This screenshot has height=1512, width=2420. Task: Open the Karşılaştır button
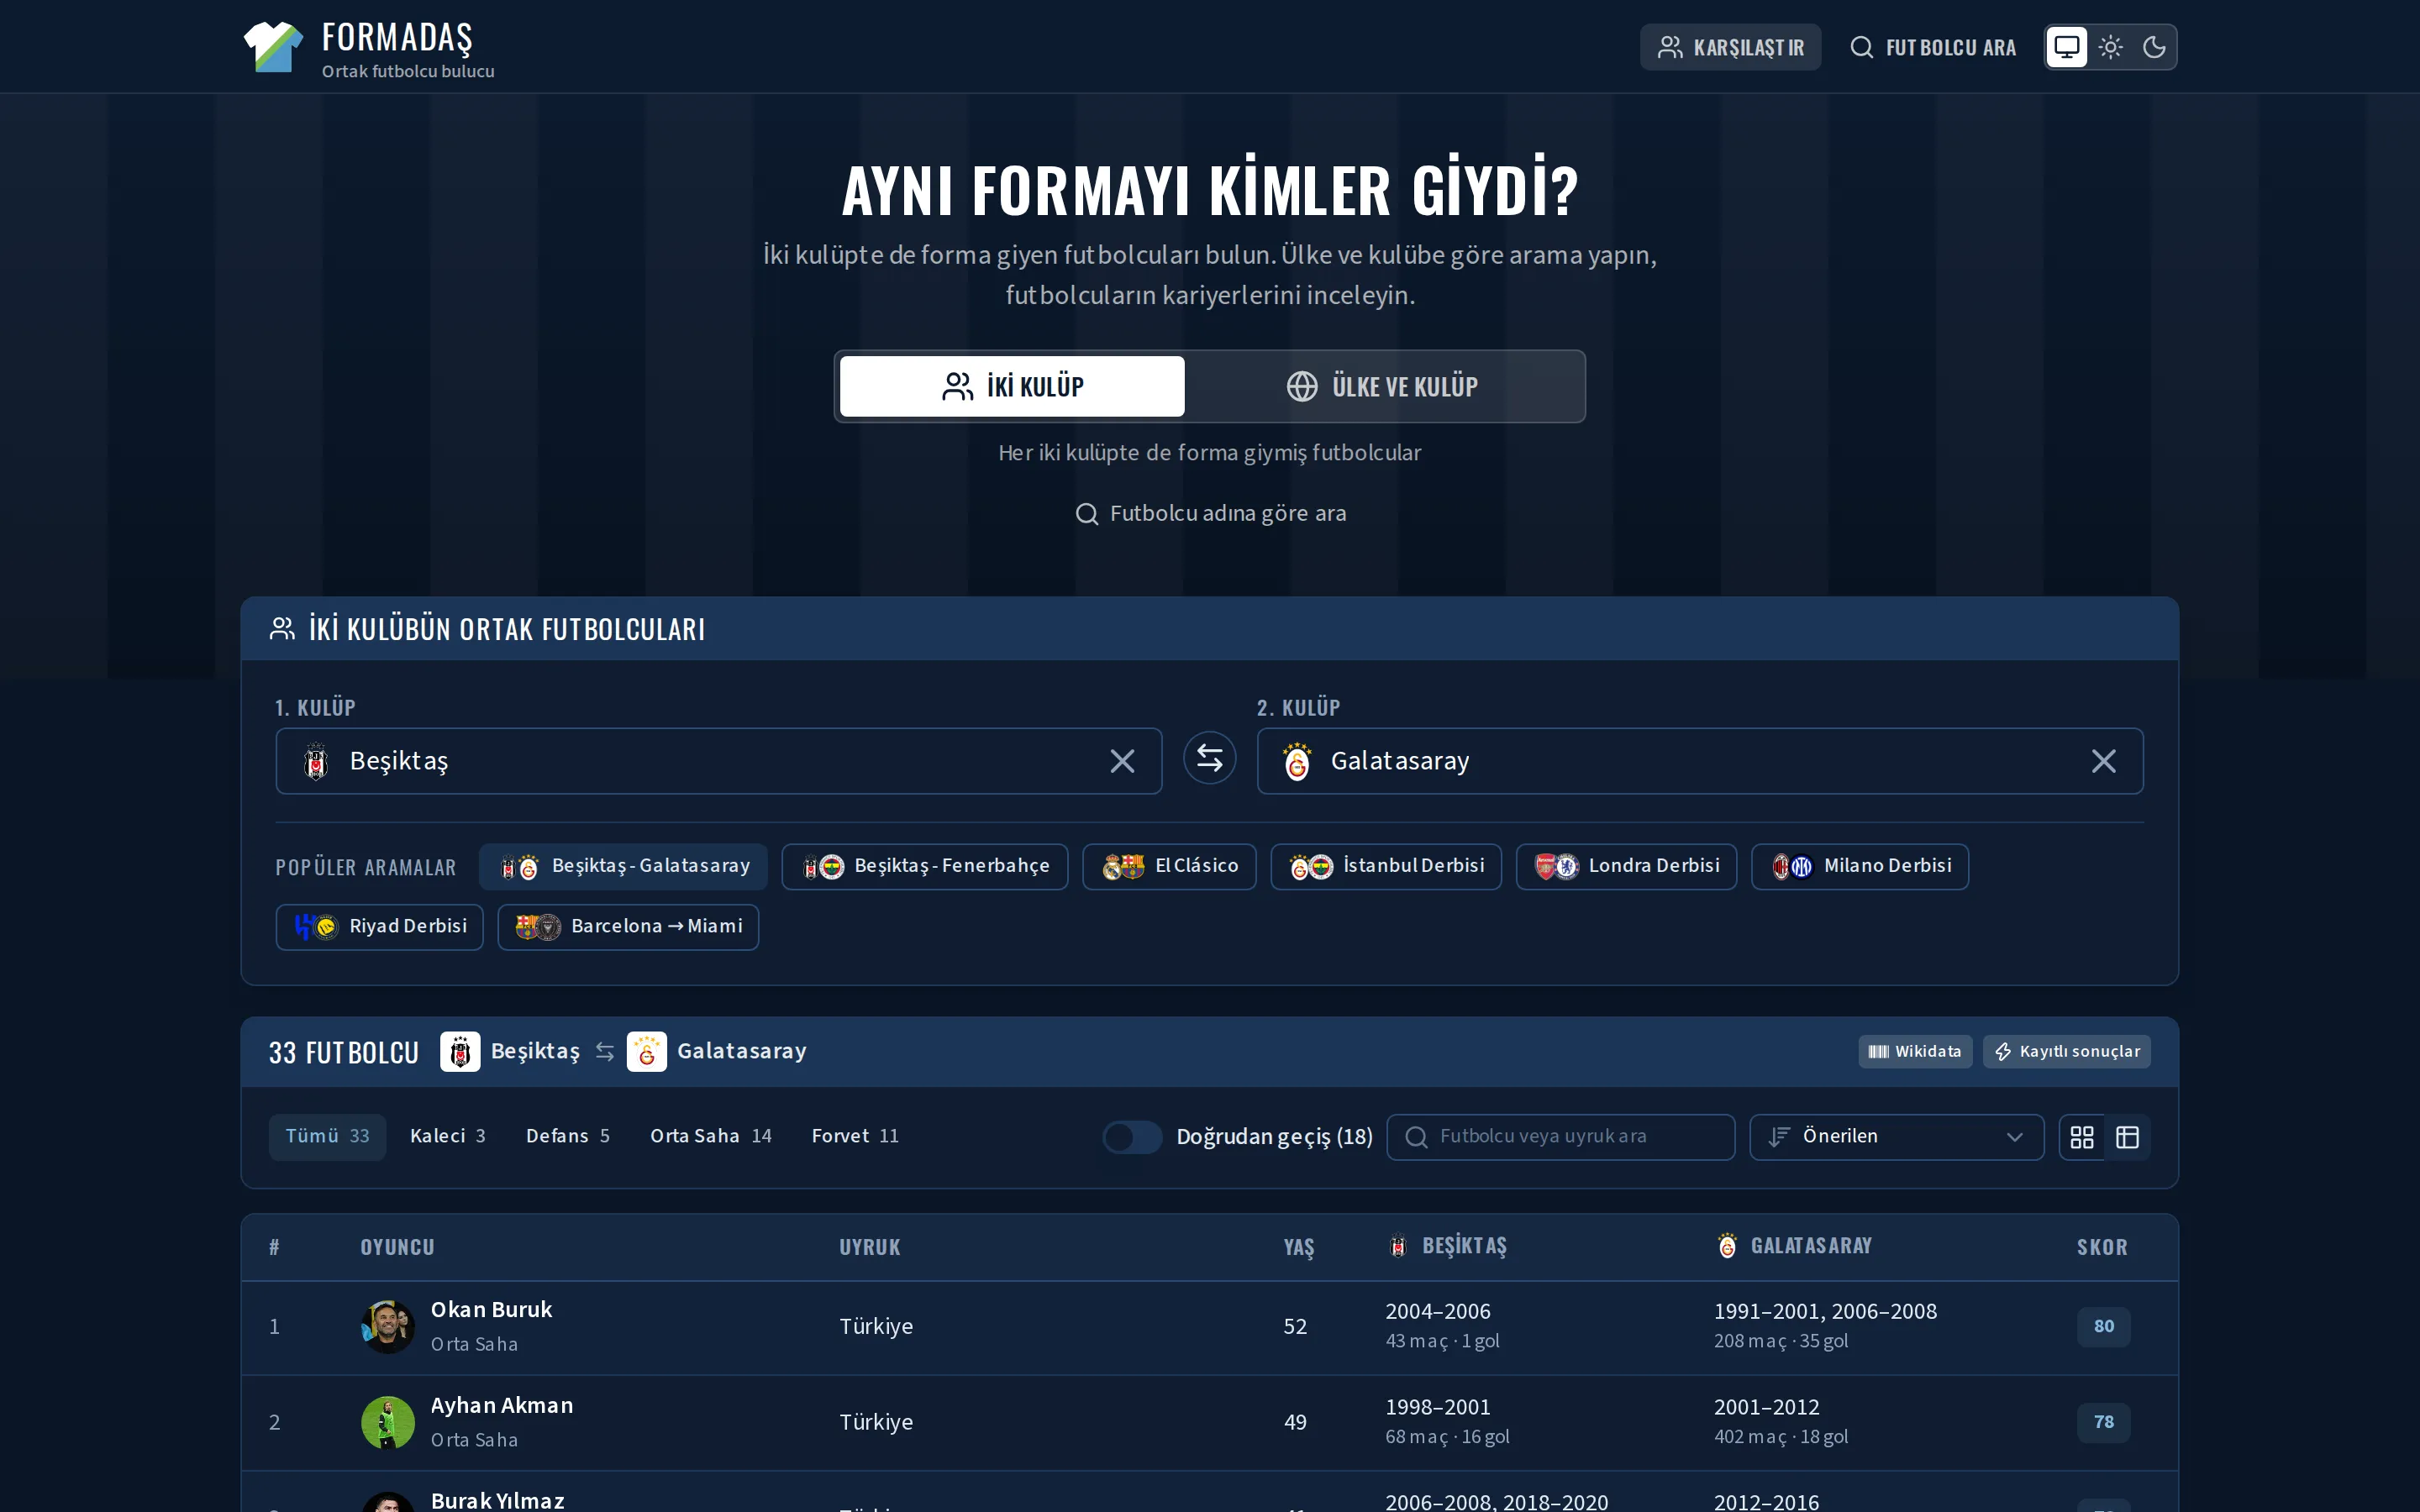[x=1730, y=47]
